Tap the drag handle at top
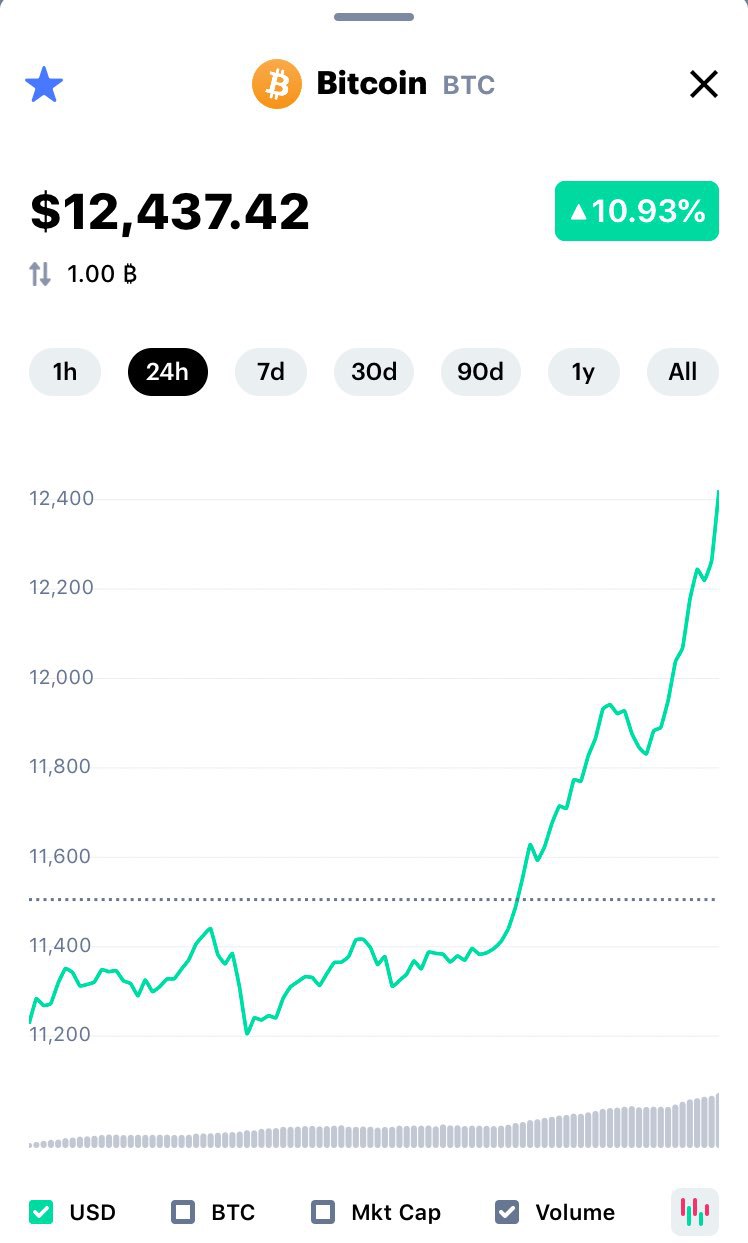The image size is (748, 1243). click(x=374, y=17)
